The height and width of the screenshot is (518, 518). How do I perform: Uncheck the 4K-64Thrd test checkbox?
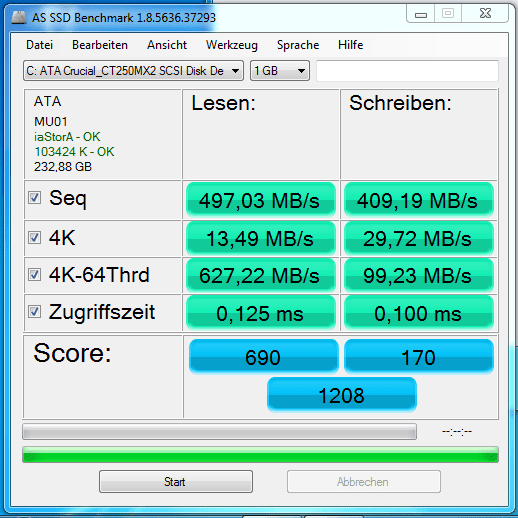(34, 275)
